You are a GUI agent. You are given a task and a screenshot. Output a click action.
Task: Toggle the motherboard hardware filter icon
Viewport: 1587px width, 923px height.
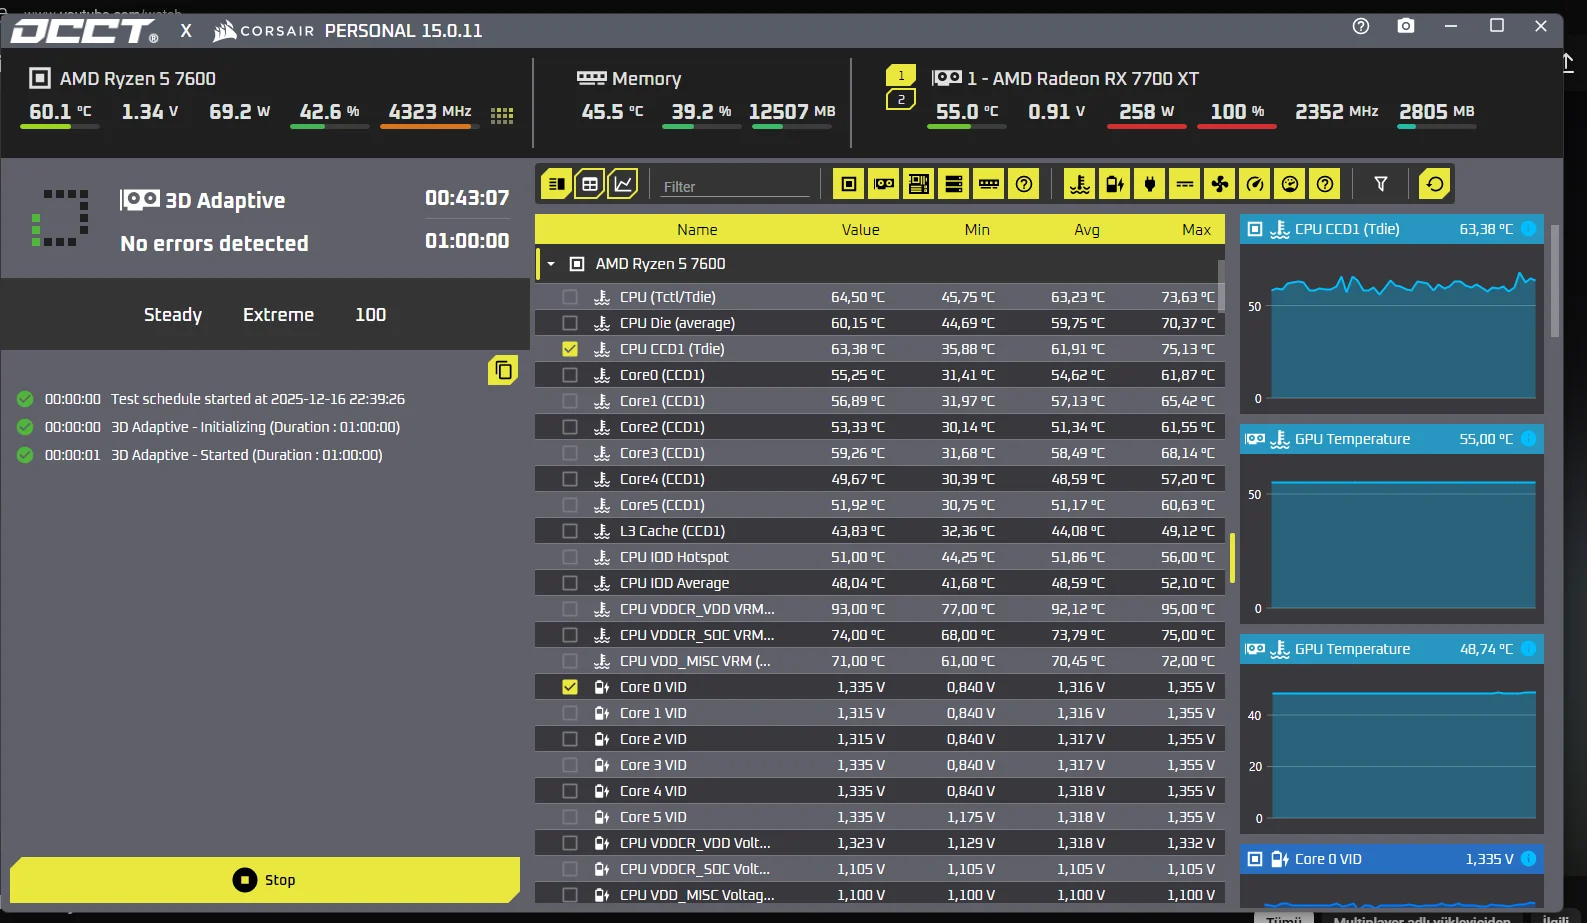pyautogui.click(x=919, y=184)
